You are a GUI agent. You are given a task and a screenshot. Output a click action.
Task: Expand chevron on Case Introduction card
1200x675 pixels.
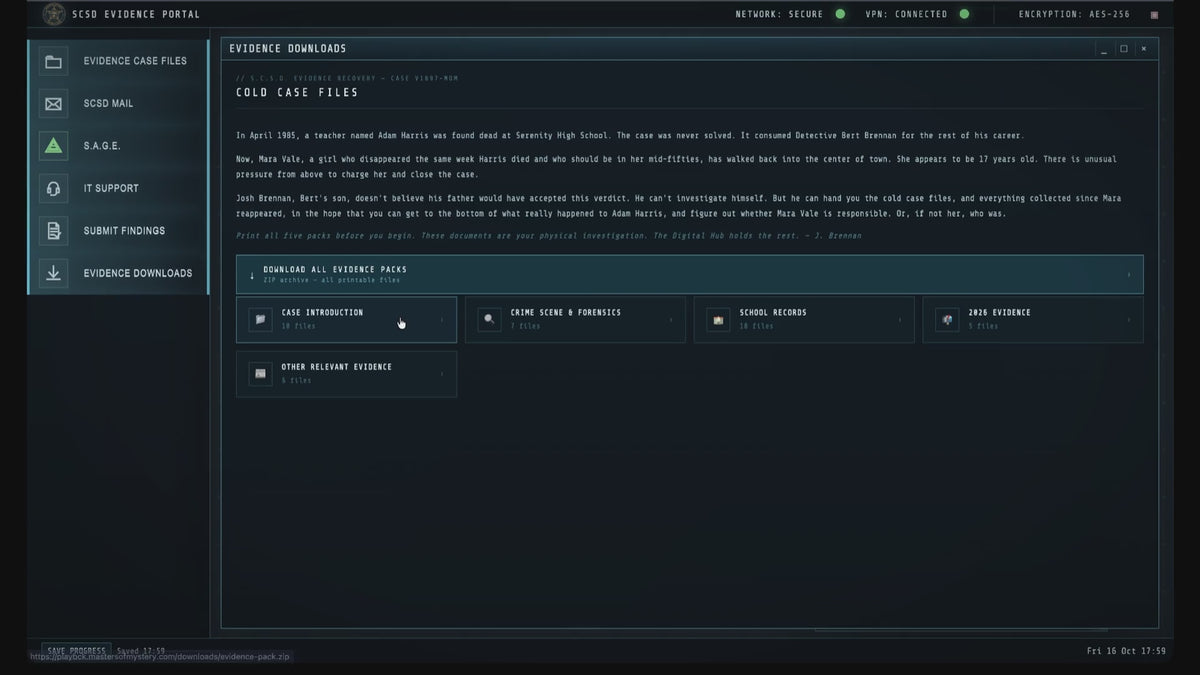(442, 320)
